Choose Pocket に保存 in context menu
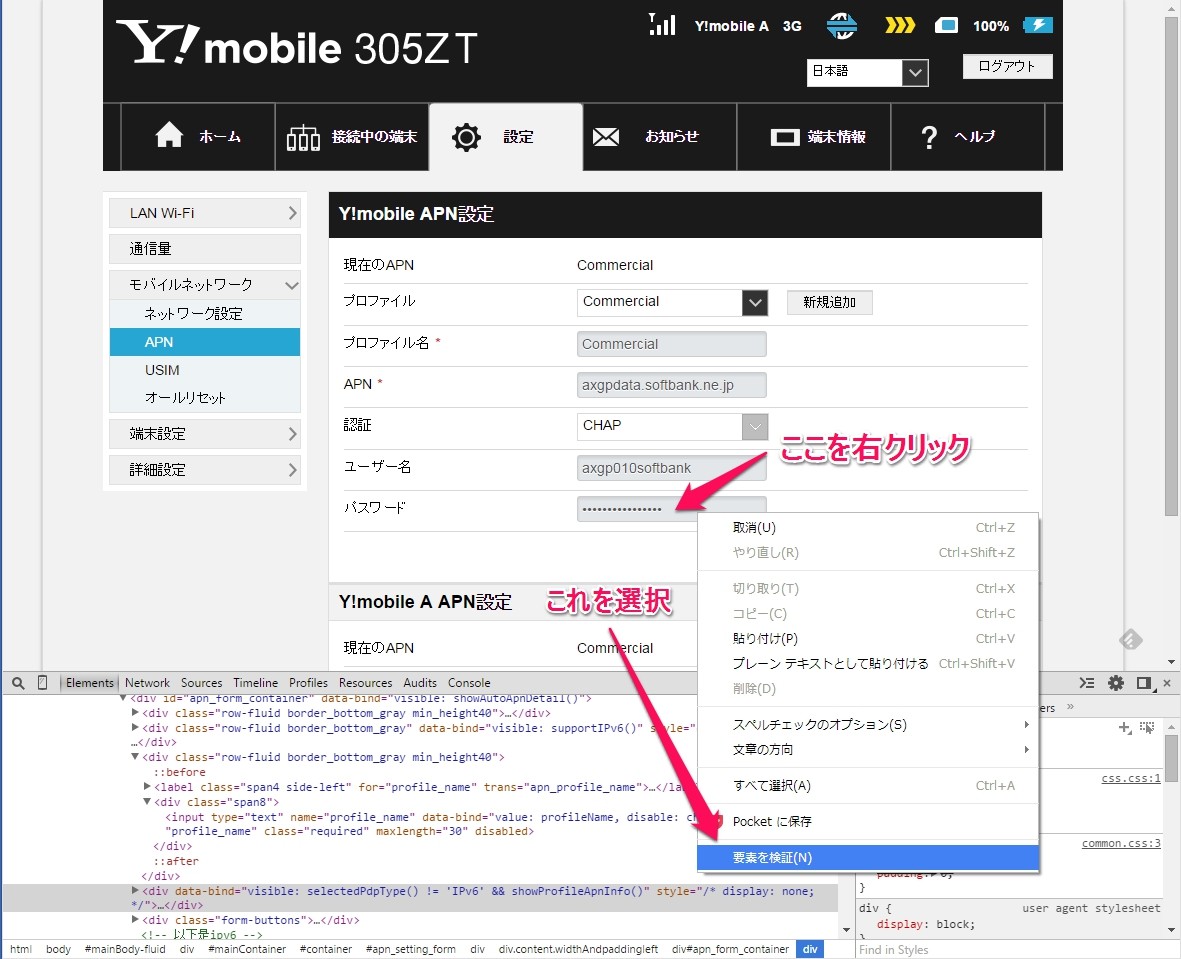Image resolution: width=1181 pixels, height=959 pixels. pos(868,821)
